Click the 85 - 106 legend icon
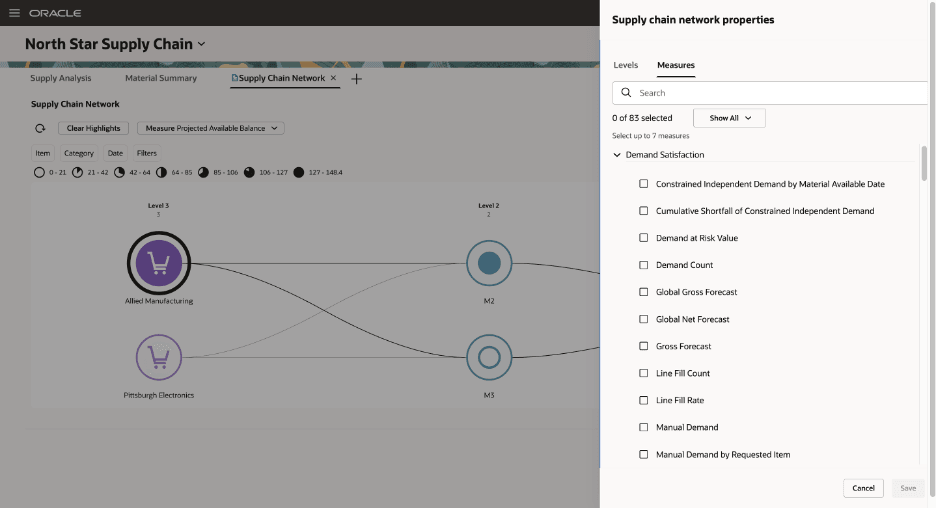 pyautogui.click(x=204, y=173)
